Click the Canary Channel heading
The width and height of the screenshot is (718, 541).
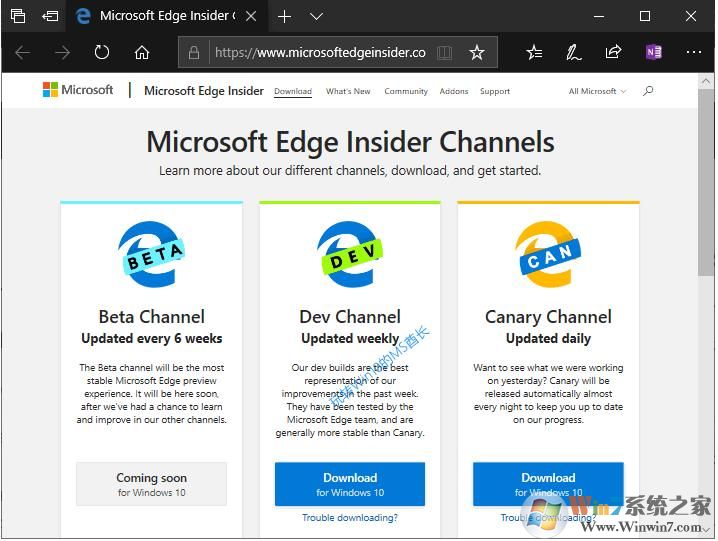tap(548, 317)
